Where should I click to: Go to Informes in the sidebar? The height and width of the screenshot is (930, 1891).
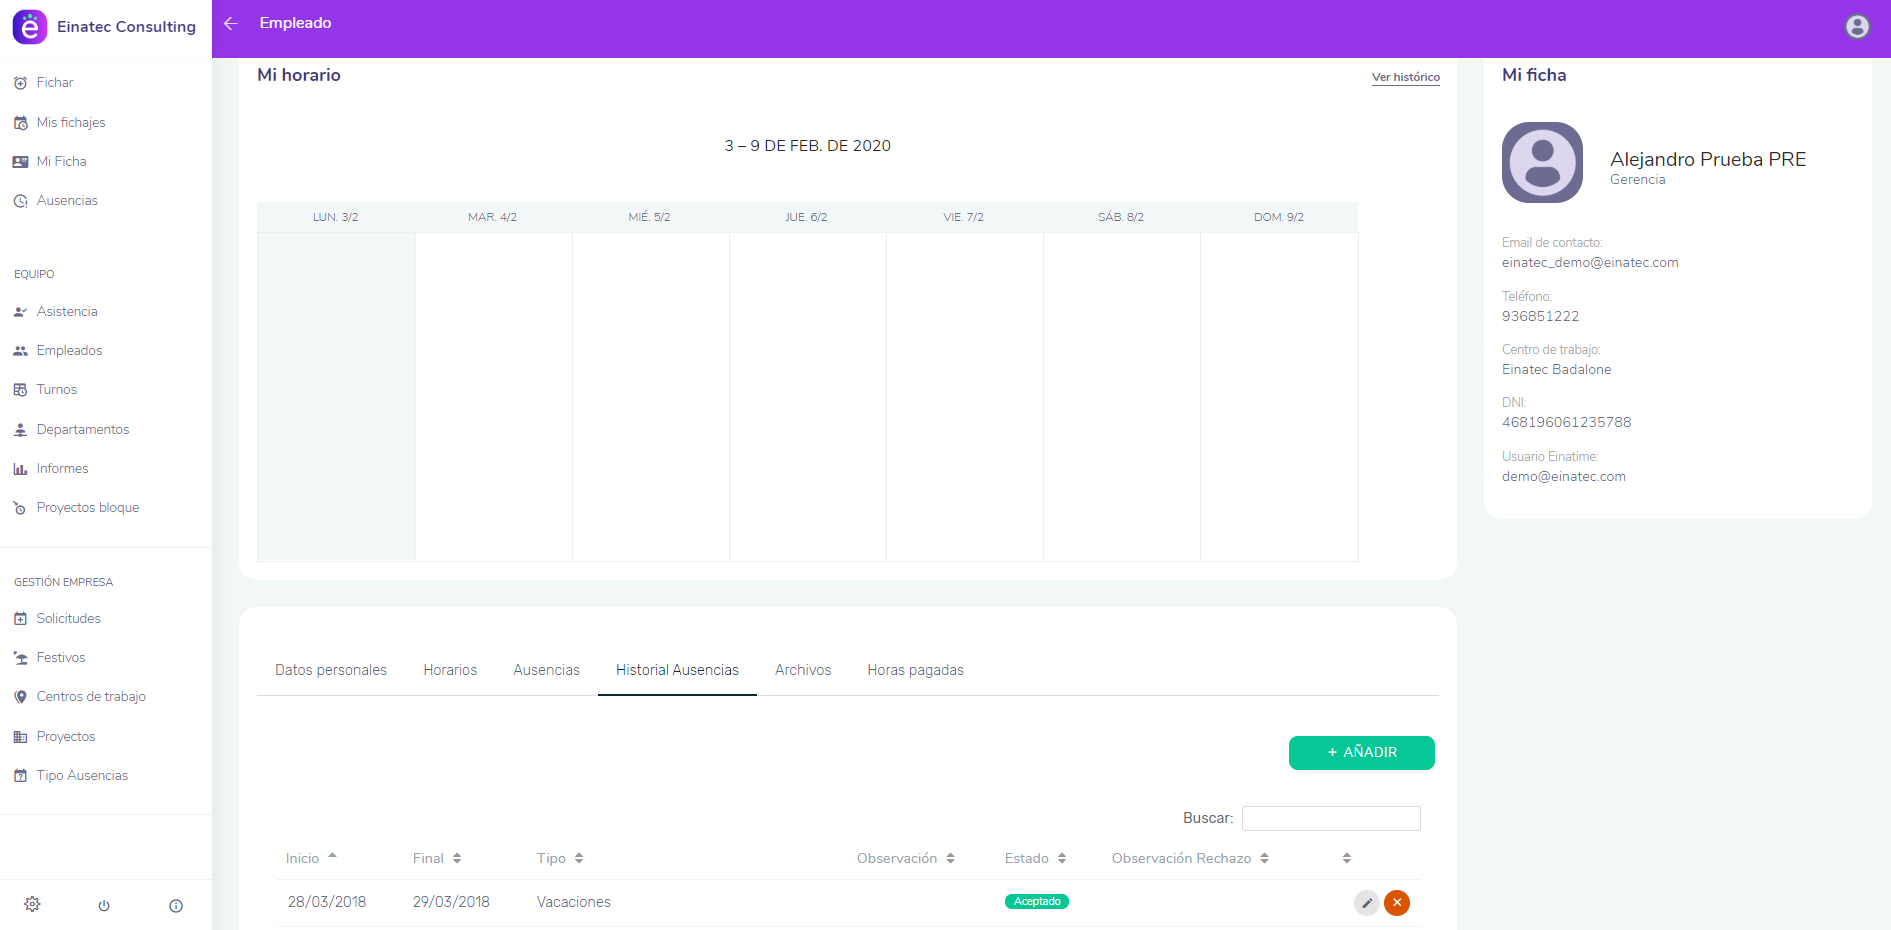pyautogui.click(x=62, y=469)
